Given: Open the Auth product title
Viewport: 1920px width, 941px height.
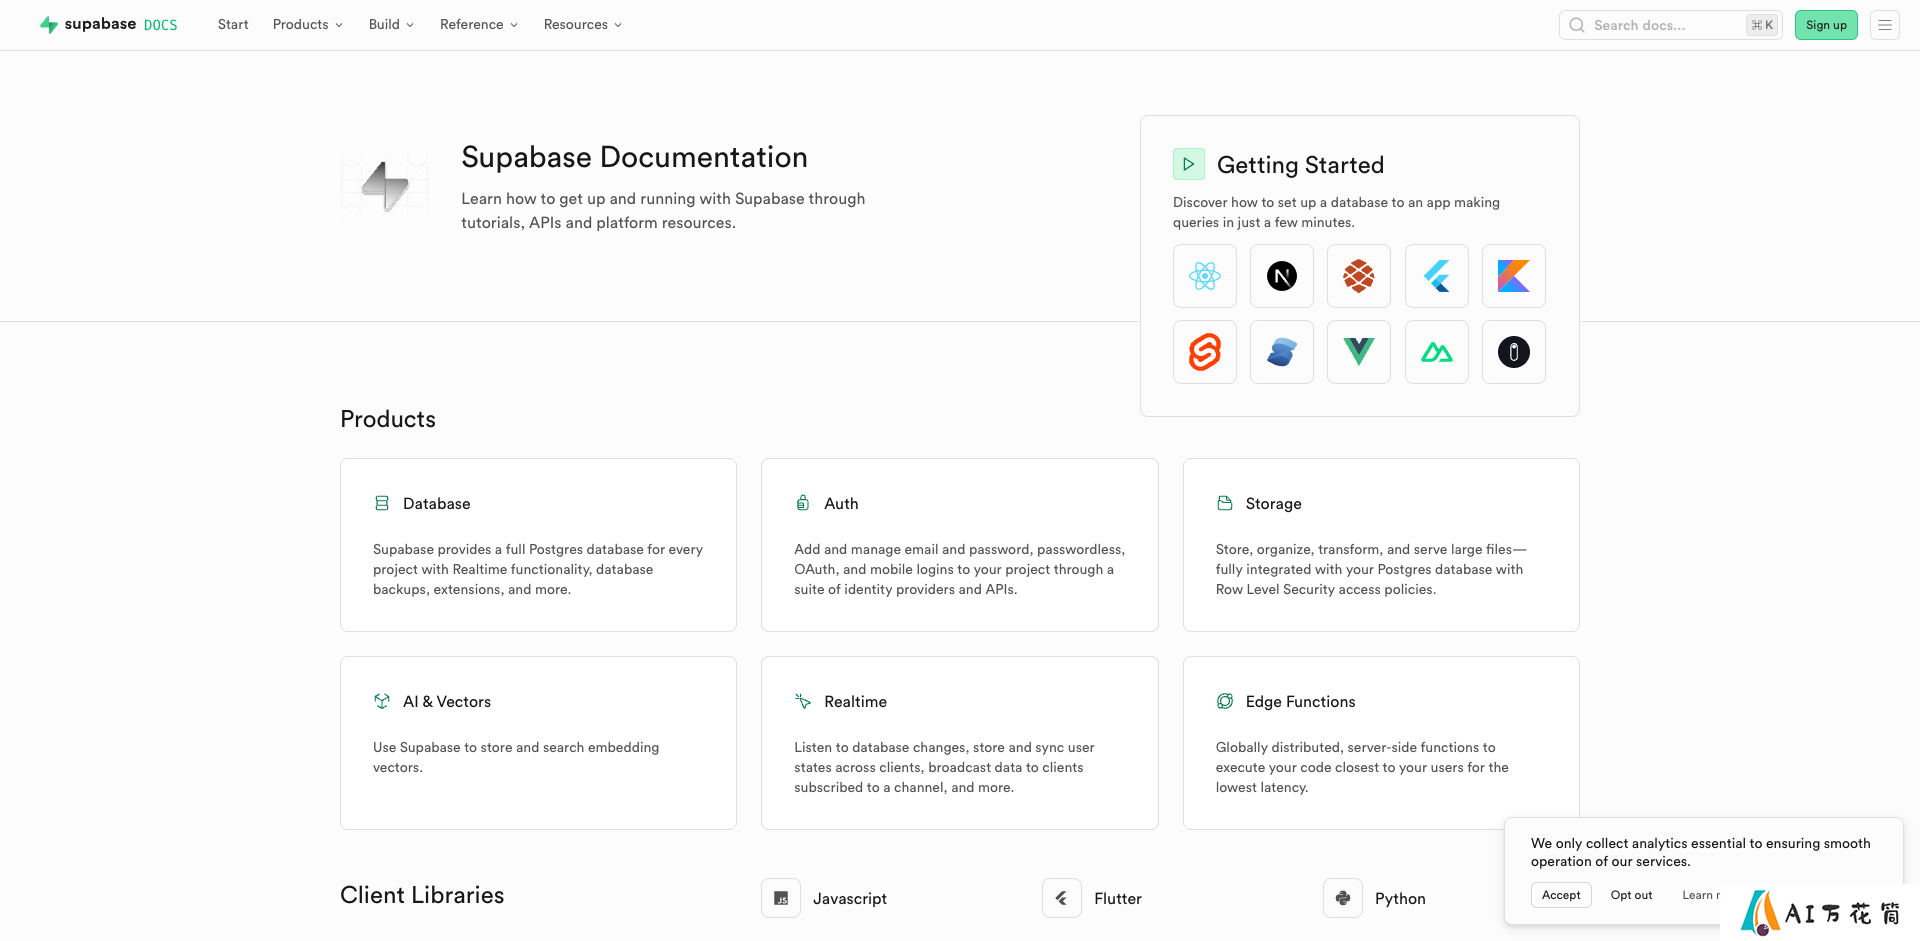Looking at the screenshot, I should coord(841,503).
